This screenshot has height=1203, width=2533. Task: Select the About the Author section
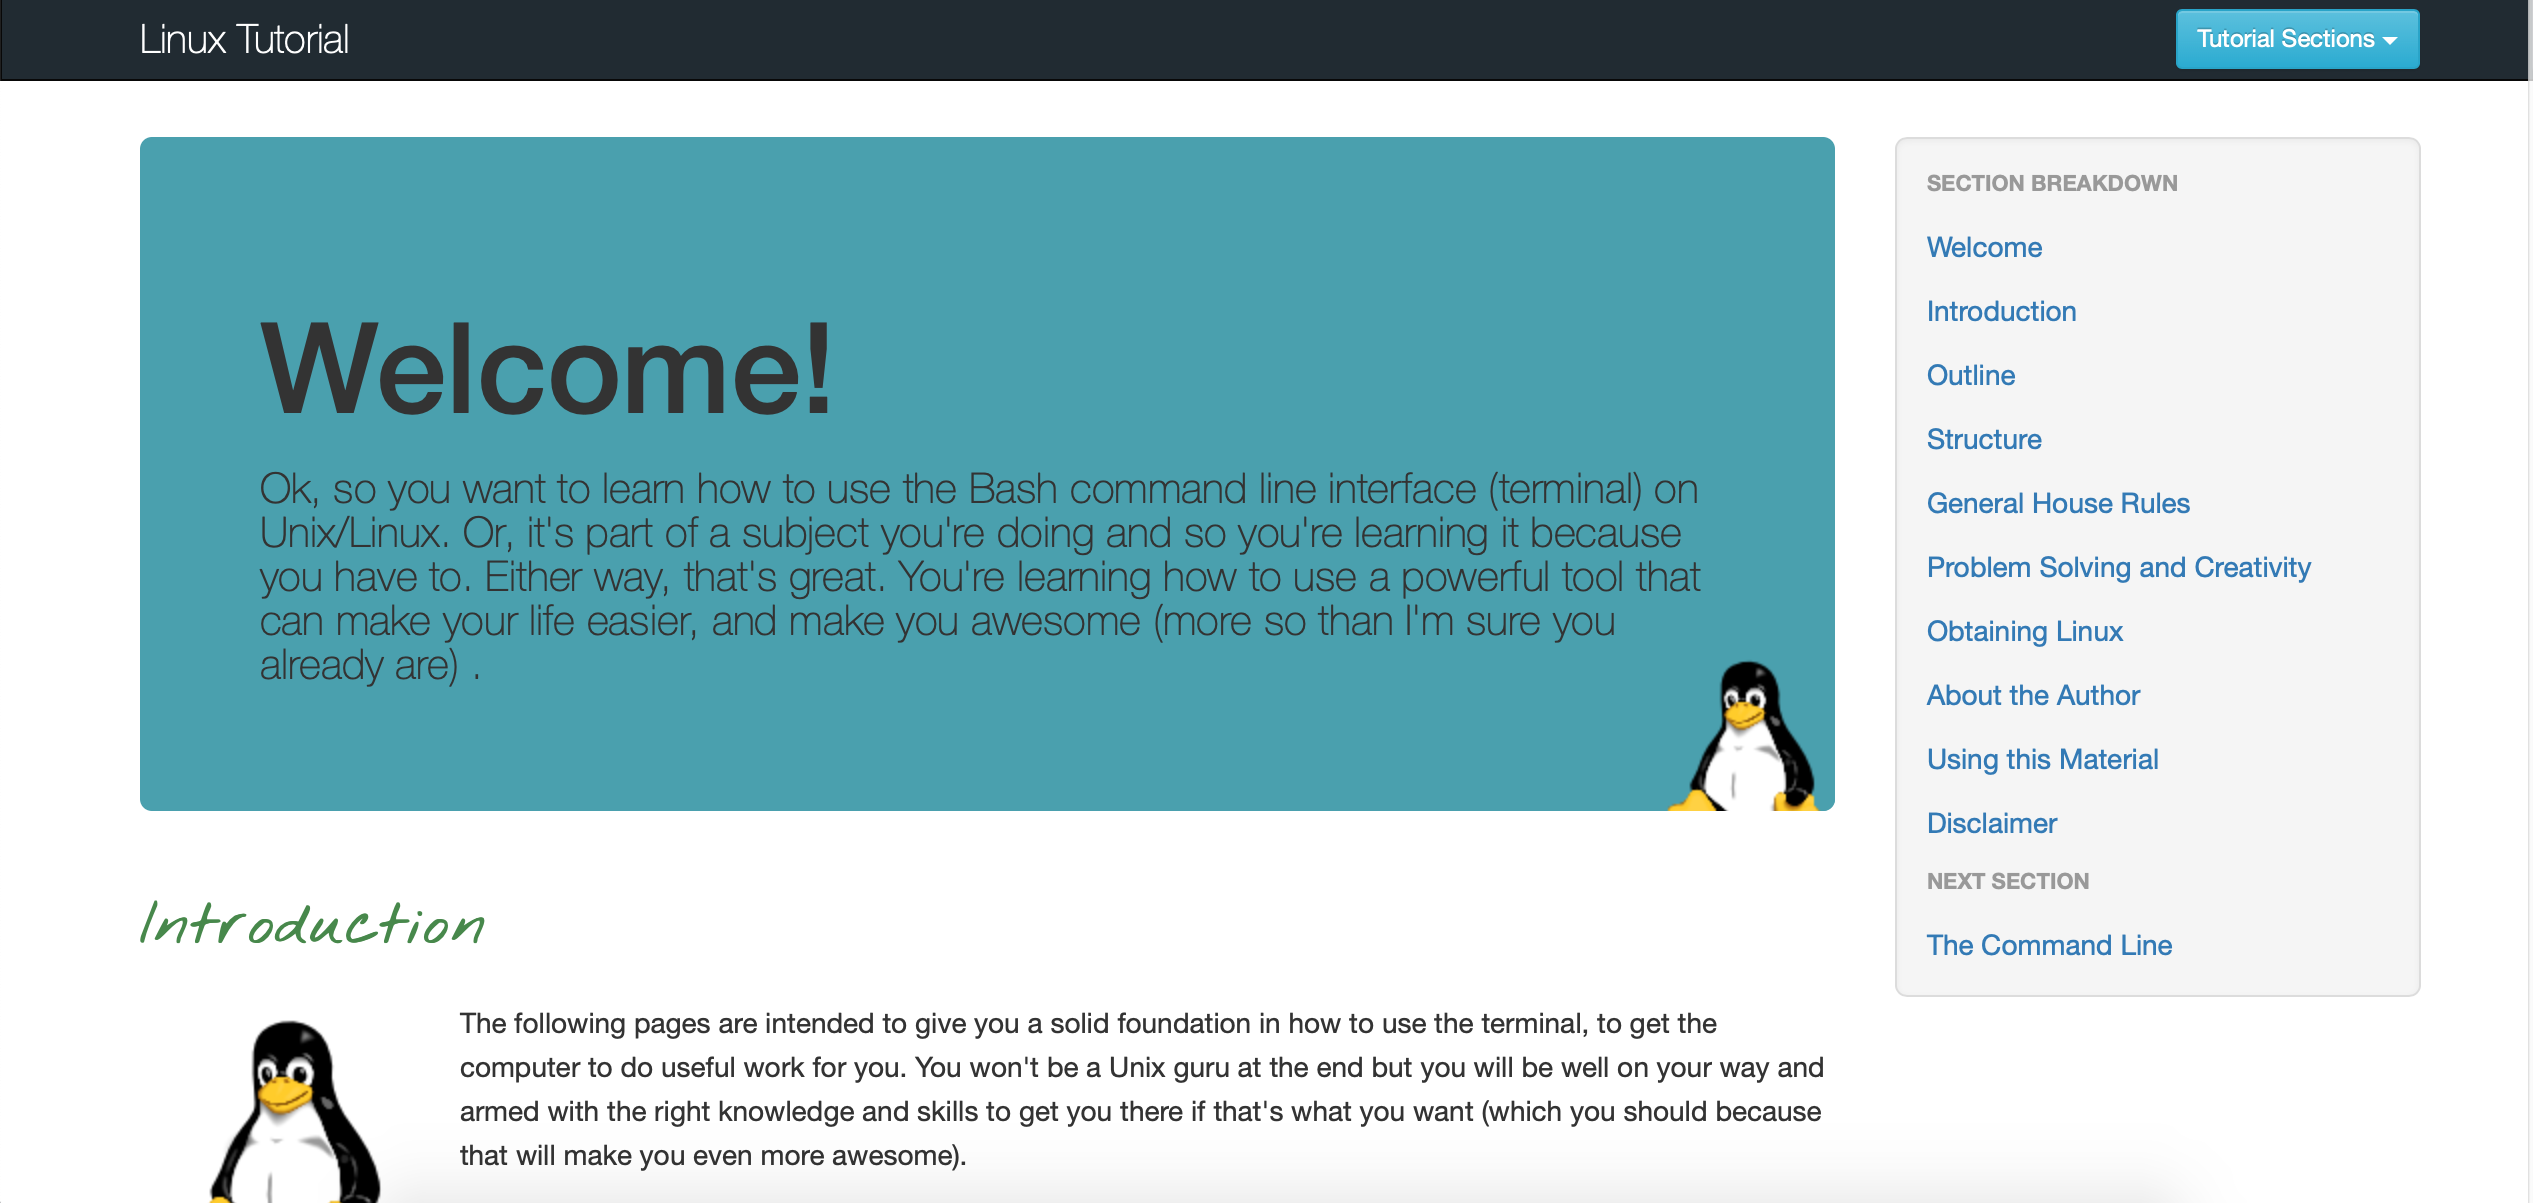click(x=2034, y=698)
